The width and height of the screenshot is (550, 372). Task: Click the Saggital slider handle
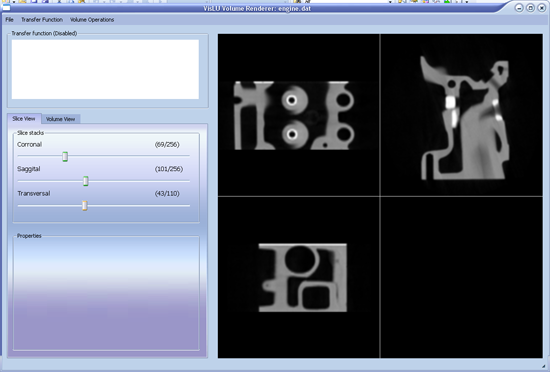point(86,181)
